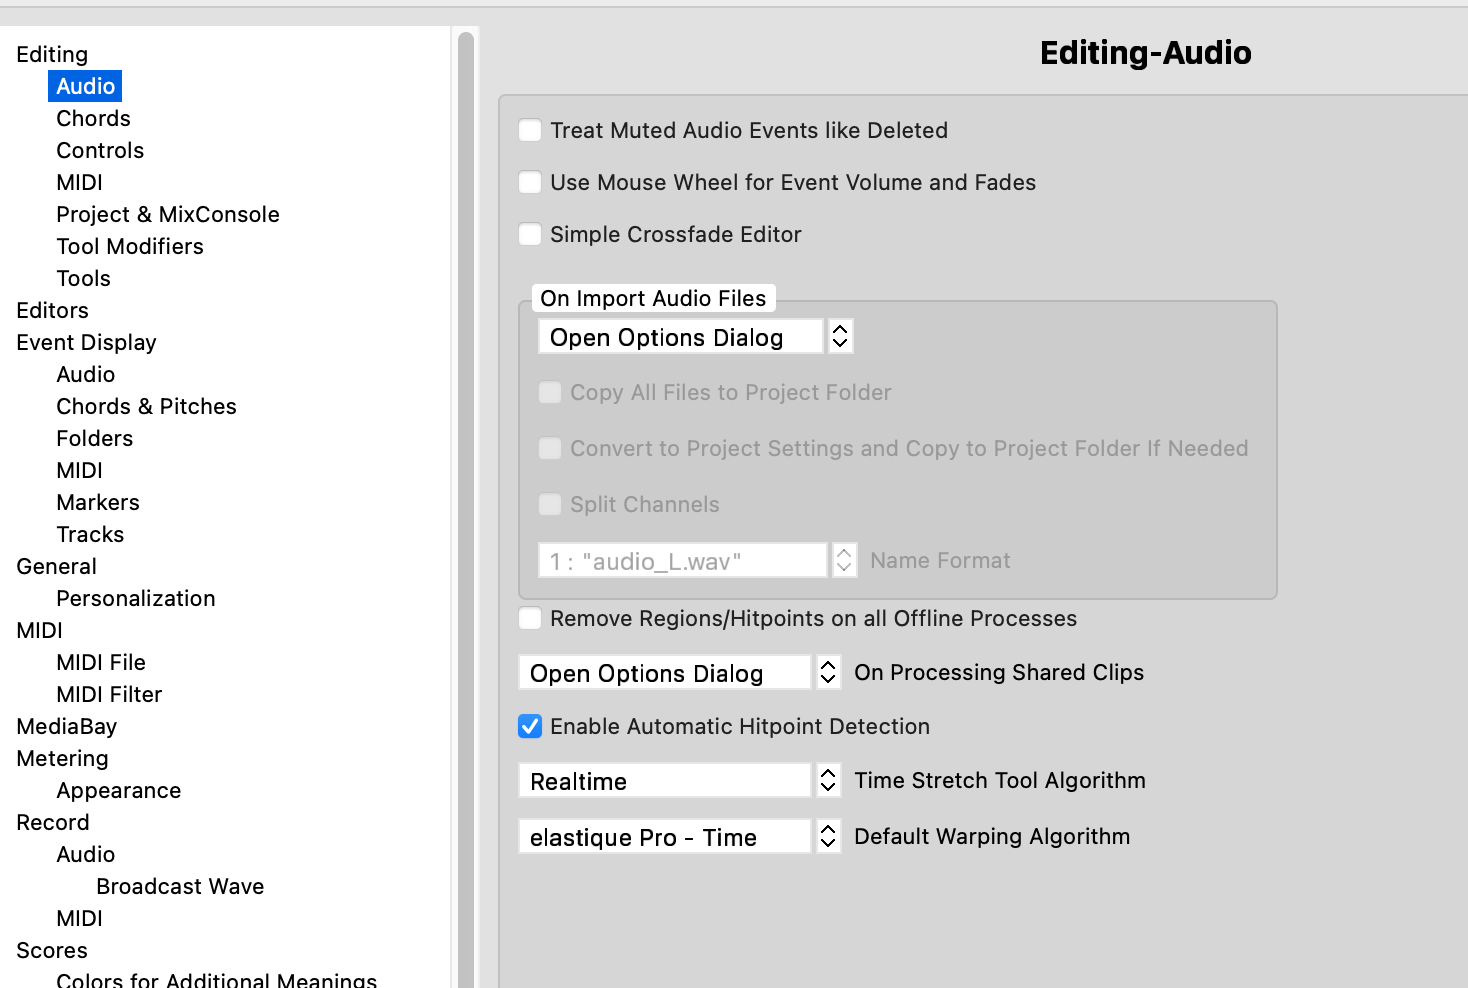Select Project & MixConsole in sidebar
This screenshot has width=1468, height=988.
167,215
